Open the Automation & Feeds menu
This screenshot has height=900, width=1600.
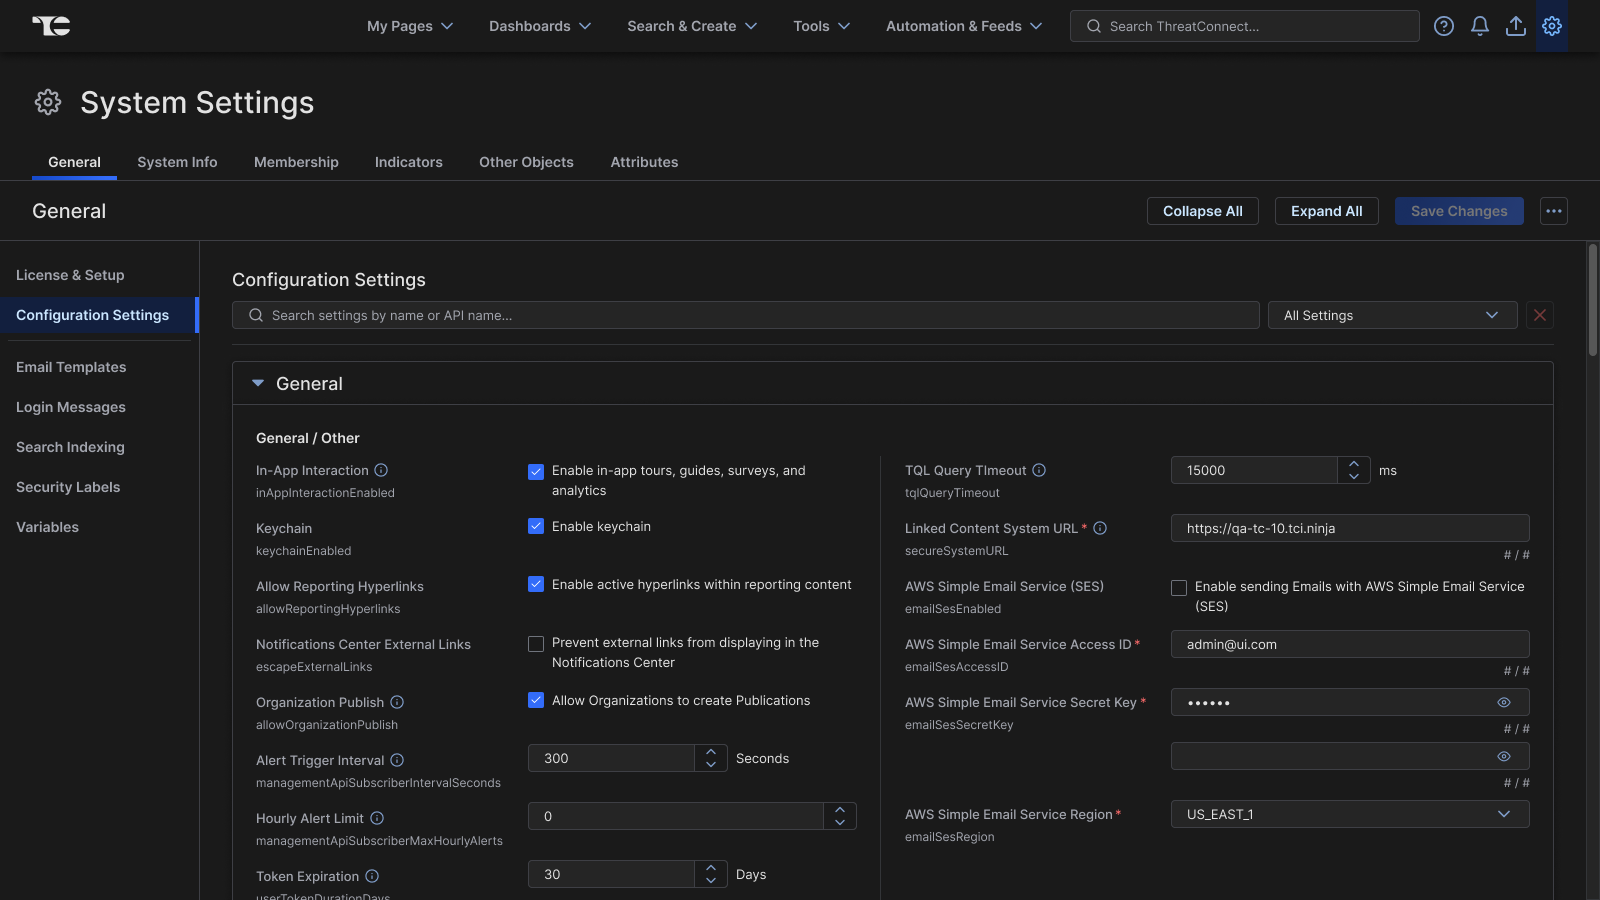coord(963,26)
